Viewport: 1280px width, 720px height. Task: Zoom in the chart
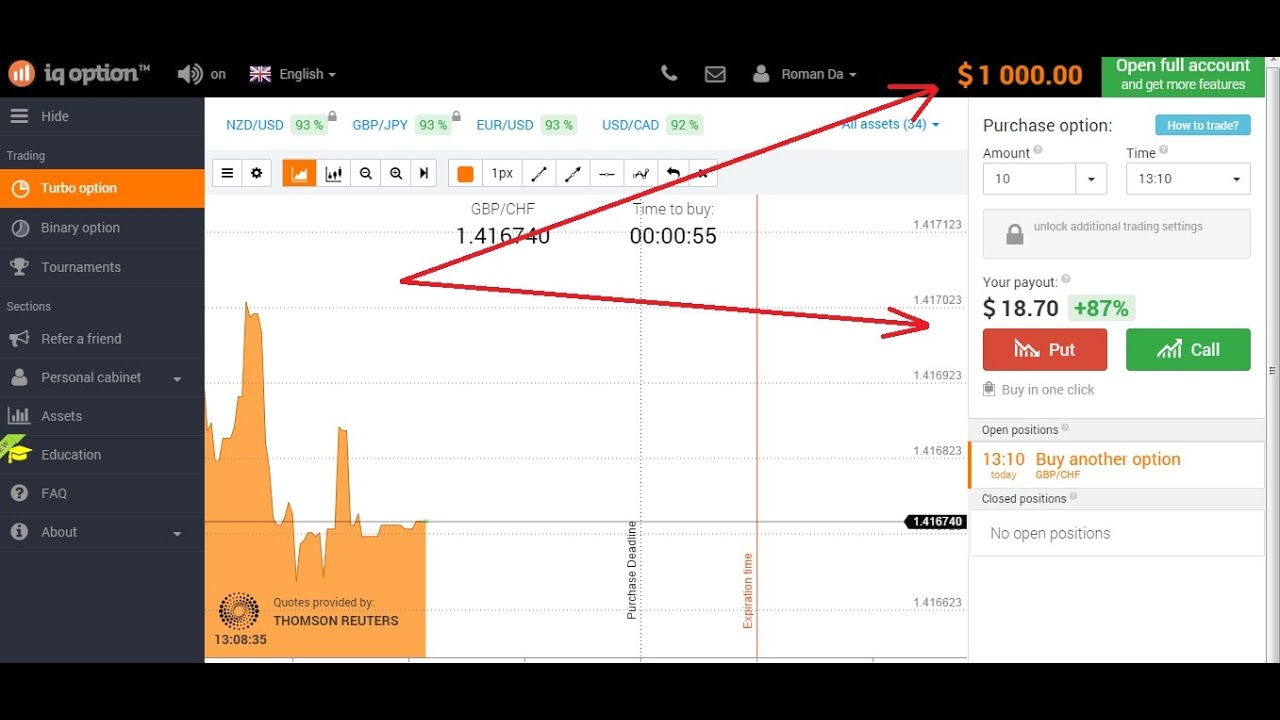pos(396,173)
